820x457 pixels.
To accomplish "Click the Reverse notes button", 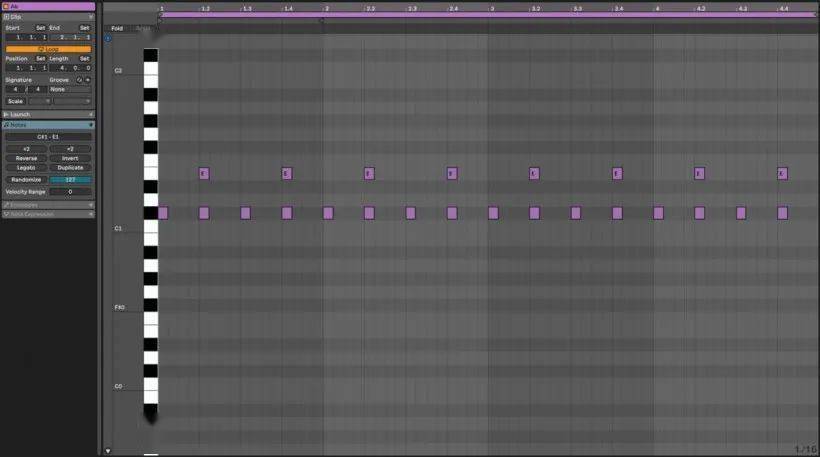I will pyautogui.click(x=26, y=158).
